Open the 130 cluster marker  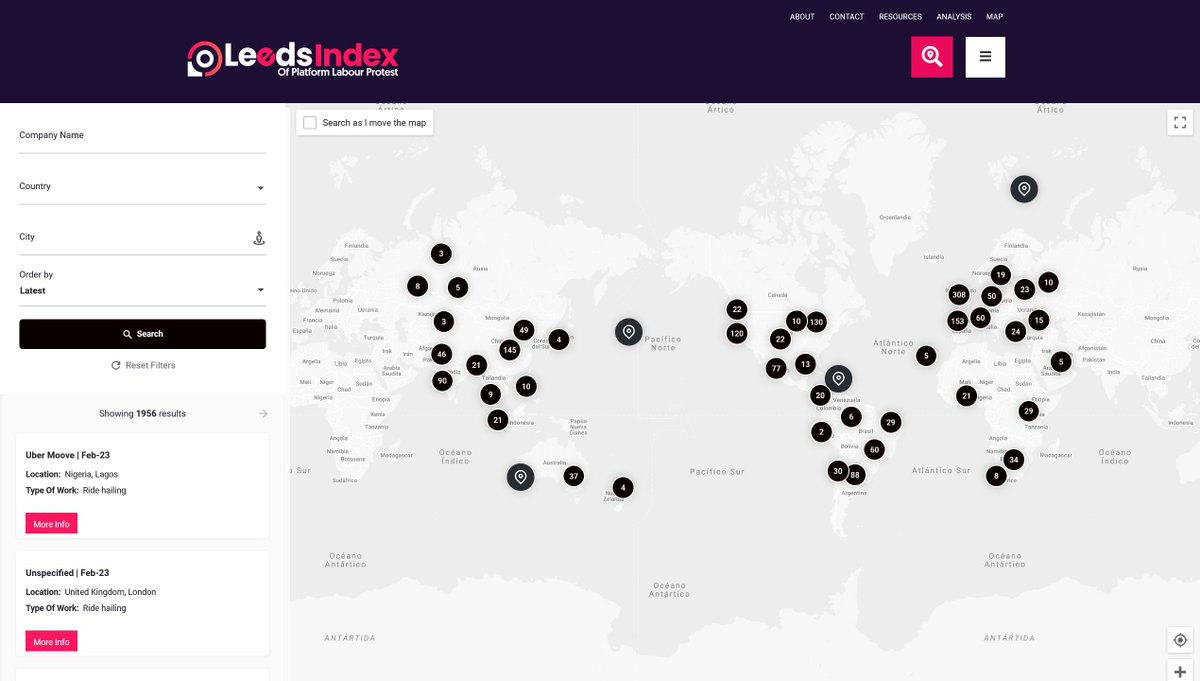pos(816,321)
